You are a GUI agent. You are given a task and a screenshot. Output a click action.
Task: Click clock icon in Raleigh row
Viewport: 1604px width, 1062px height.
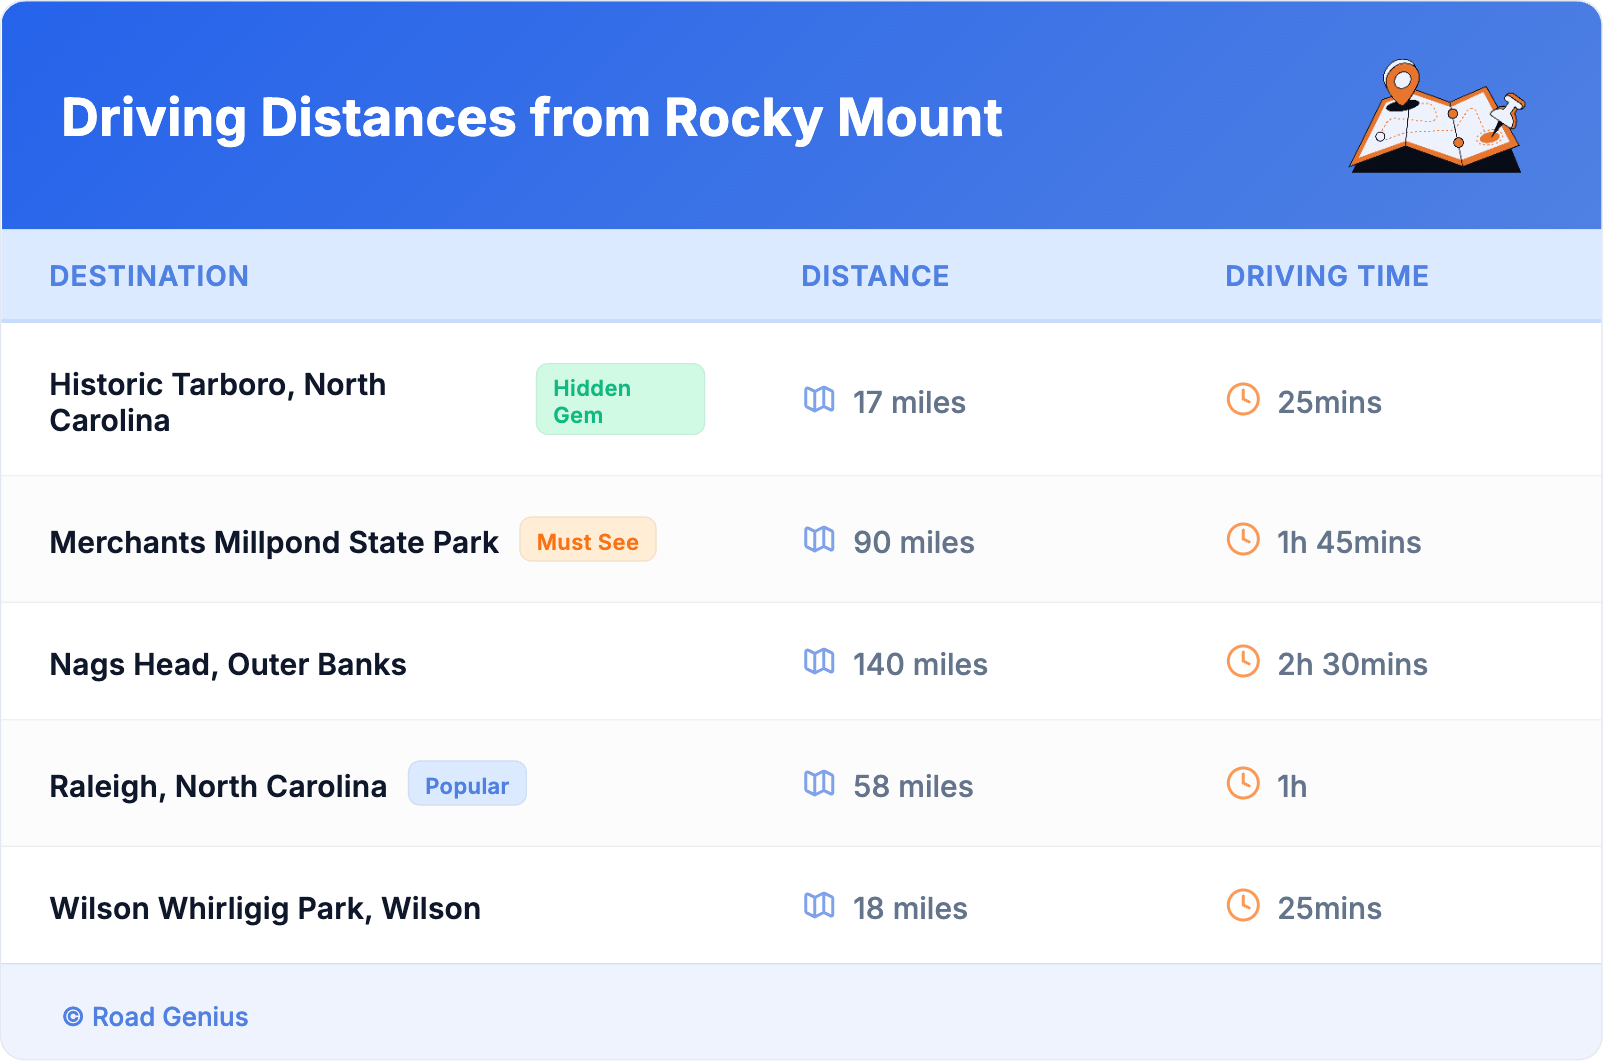[1243, 784]
